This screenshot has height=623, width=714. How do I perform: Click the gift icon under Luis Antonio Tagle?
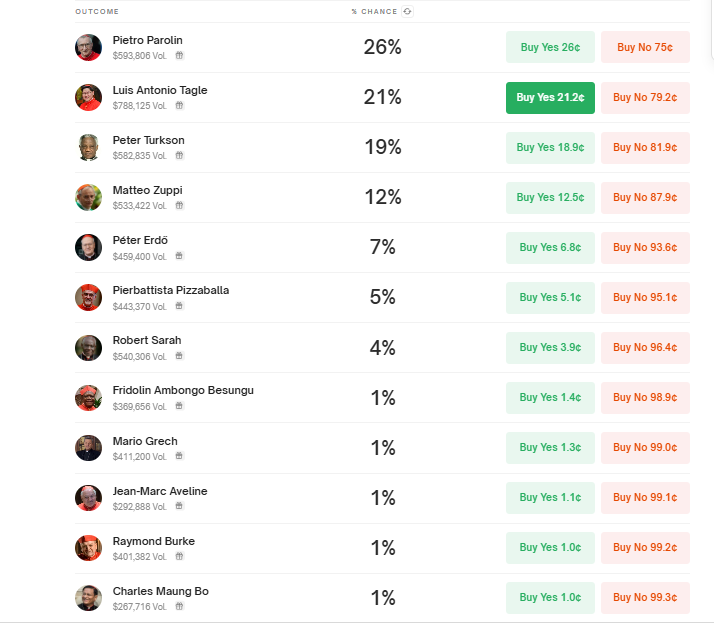pyautogui.click(x=179, y=105)
